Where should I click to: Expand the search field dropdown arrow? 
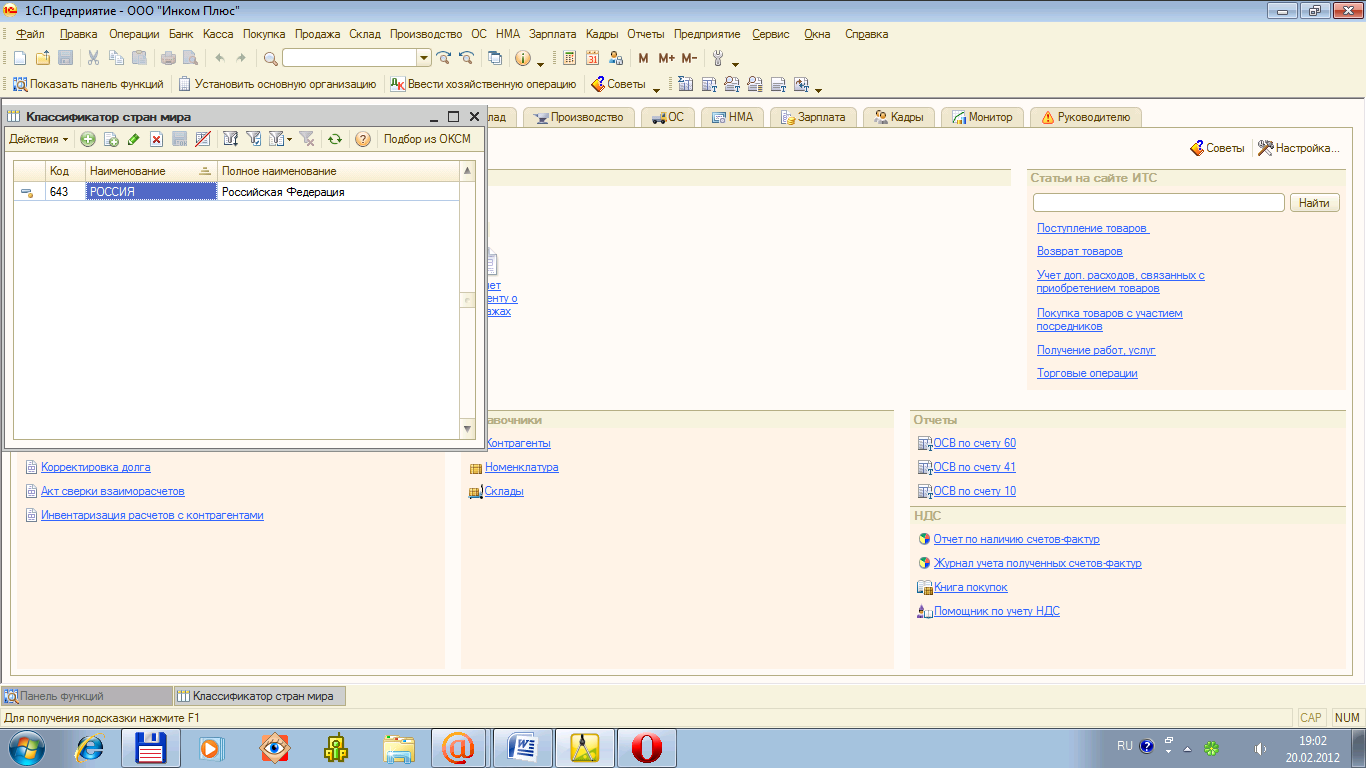click(424, 58)
